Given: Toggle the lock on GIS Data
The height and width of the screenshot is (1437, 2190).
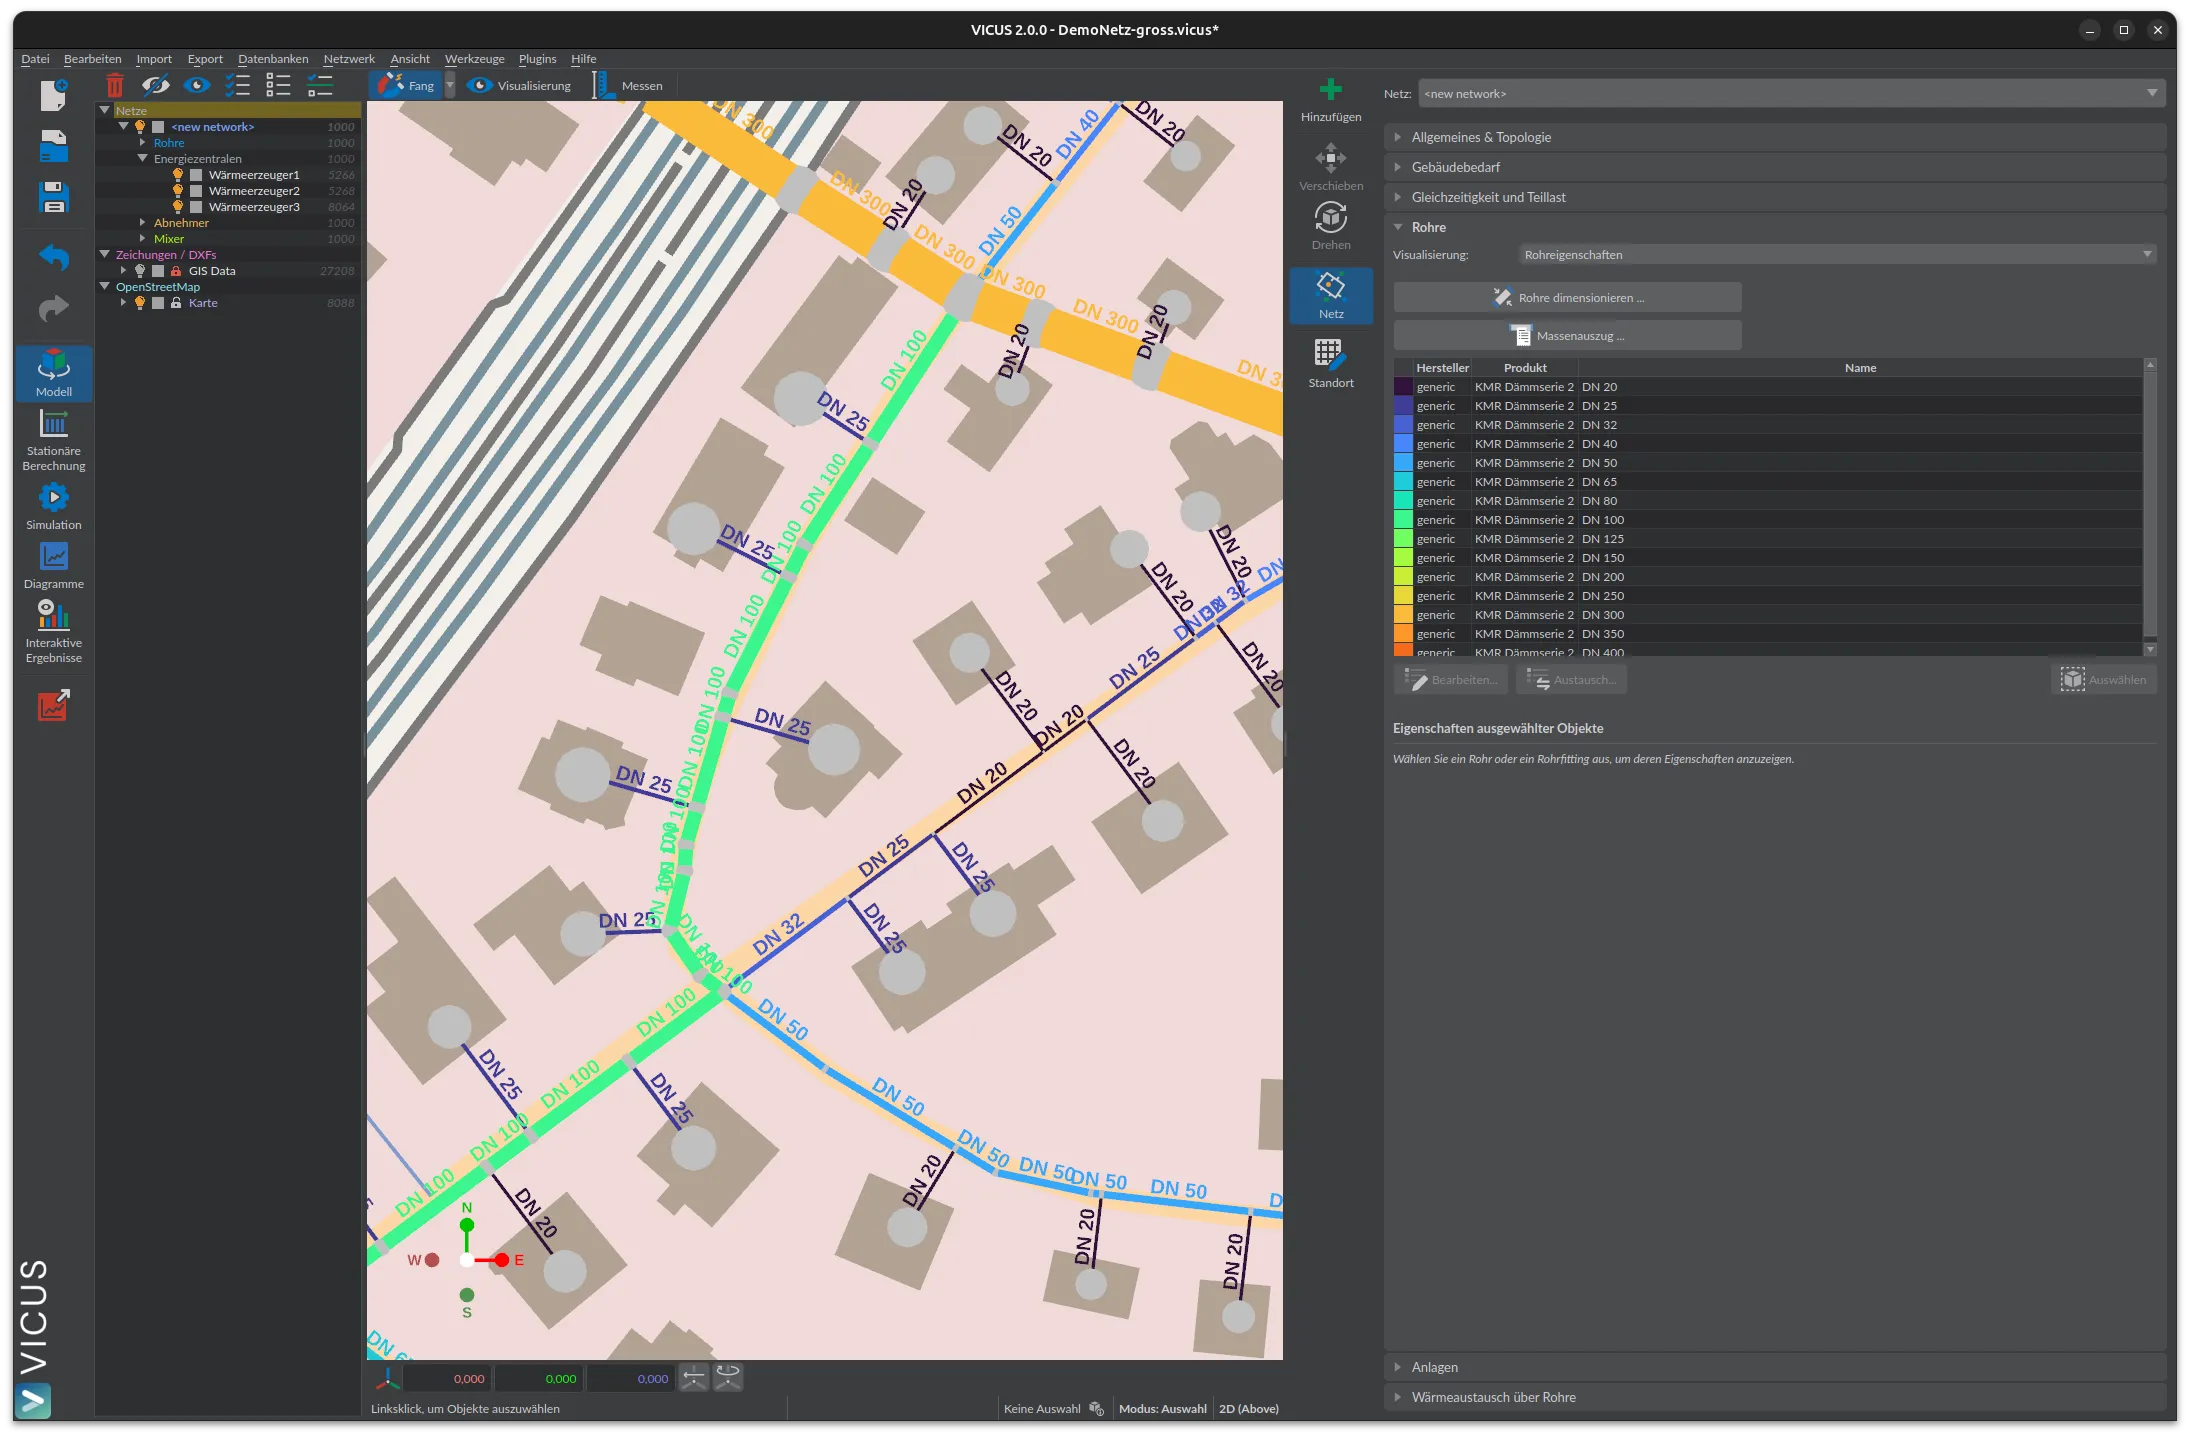Looking at the screenshot, I should (x=176, y=271).
